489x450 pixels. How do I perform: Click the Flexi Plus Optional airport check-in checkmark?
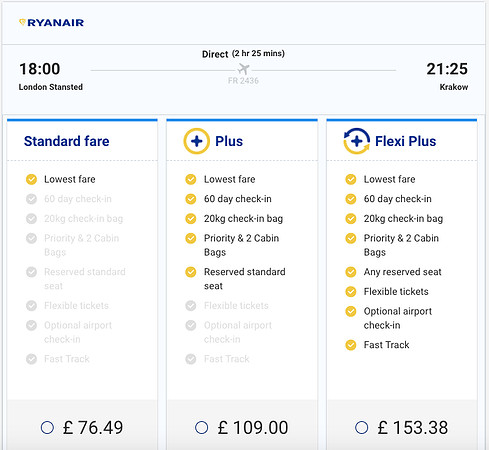pyautogui.click(x=351, y=311)
